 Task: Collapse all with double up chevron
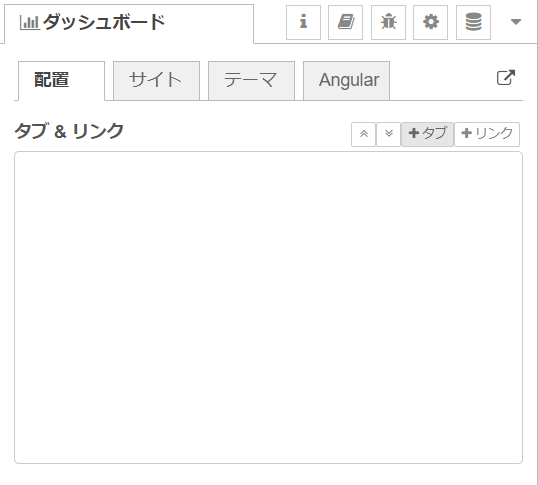click(363, 134)
